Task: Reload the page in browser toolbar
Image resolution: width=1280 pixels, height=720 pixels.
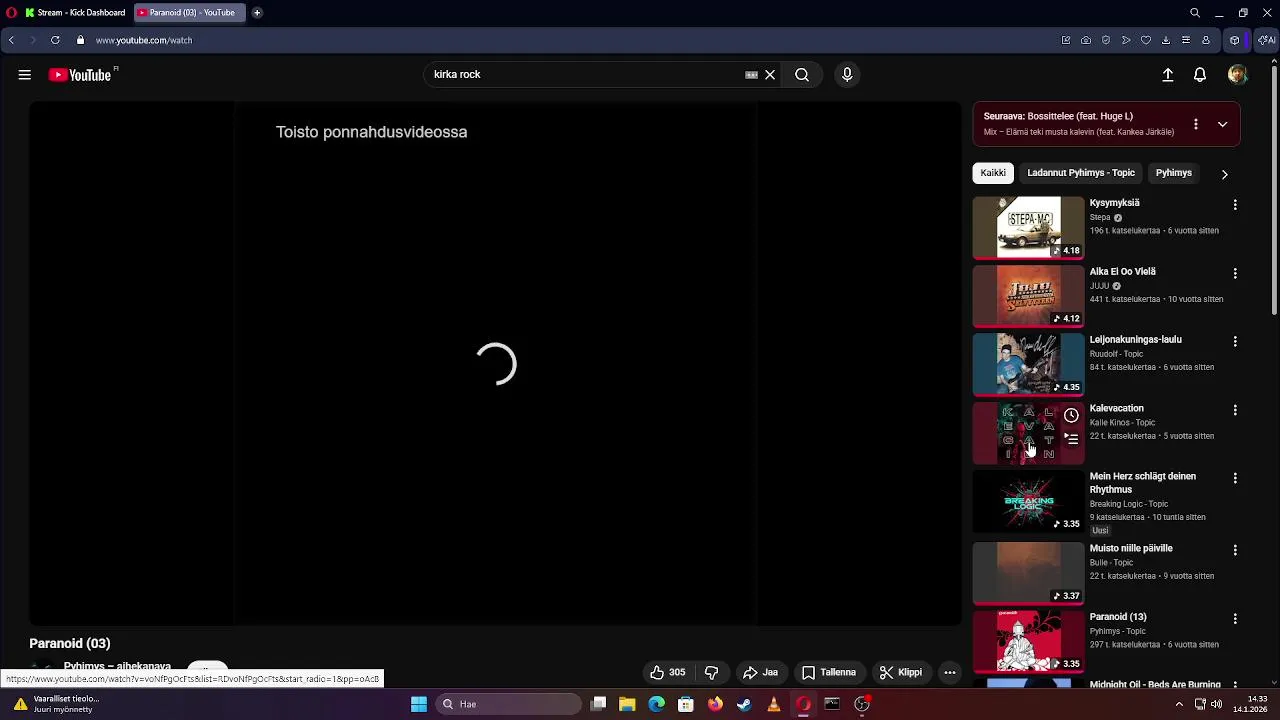Action: coord(55,40)
